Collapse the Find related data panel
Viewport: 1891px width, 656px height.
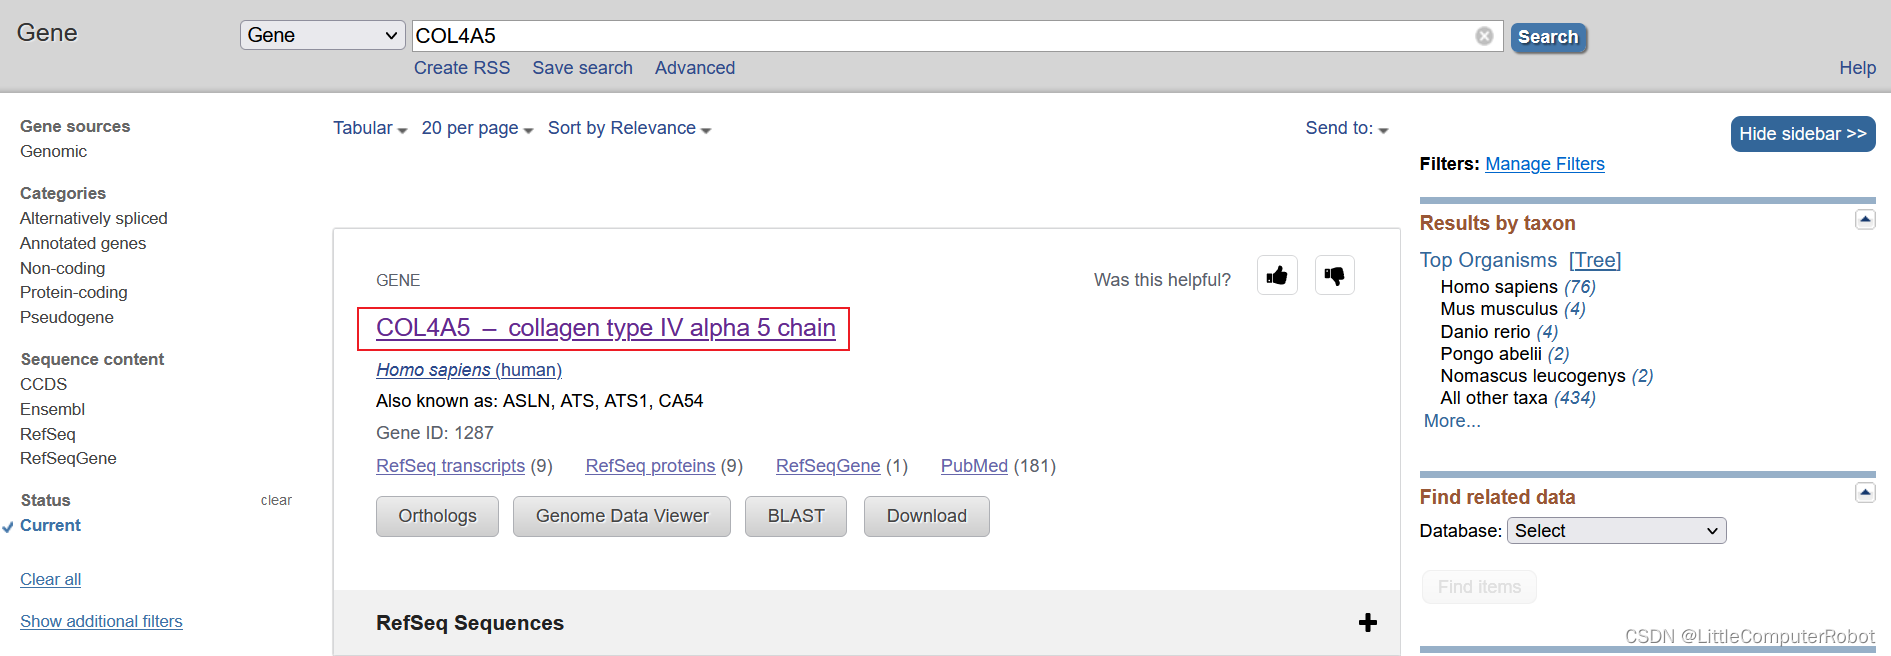1865,492
